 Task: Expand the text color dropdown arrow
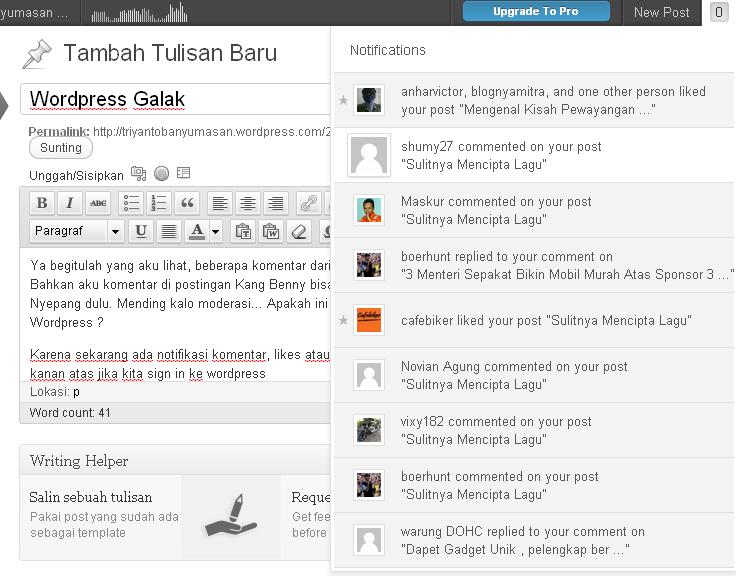tap(216, 232)
